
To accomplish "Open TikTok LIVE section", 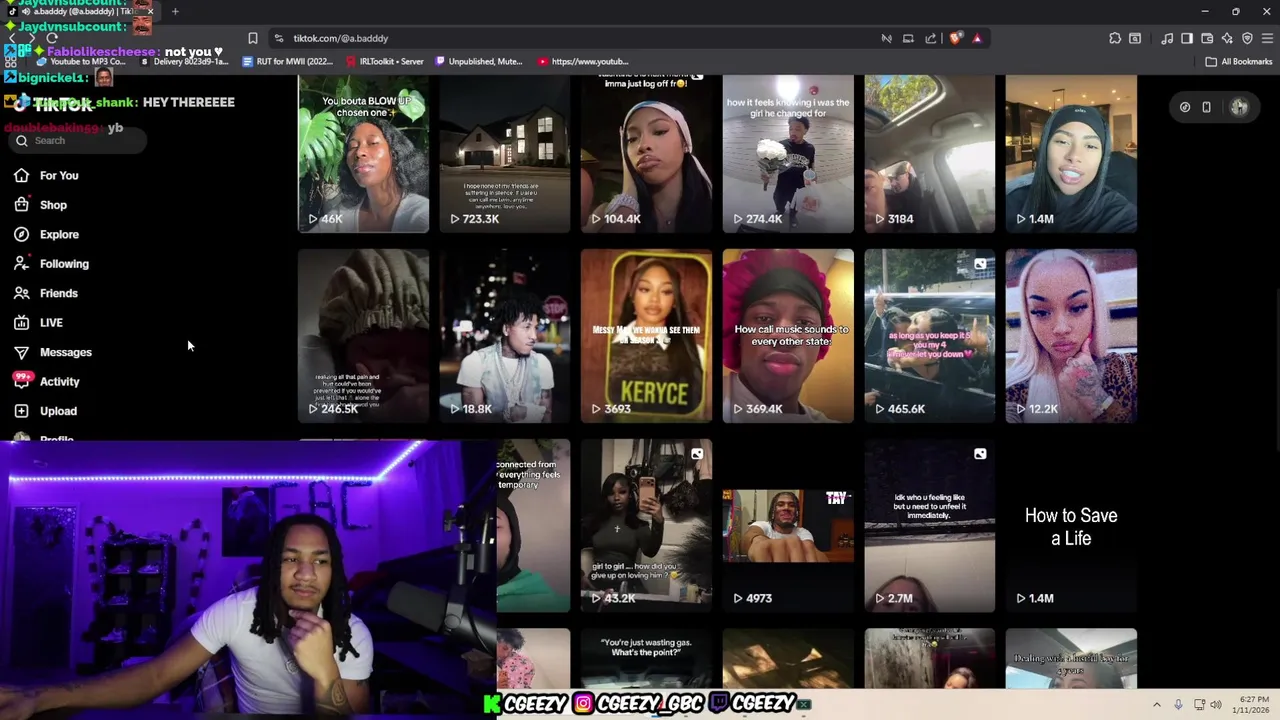I will click(x=39, y=323).
